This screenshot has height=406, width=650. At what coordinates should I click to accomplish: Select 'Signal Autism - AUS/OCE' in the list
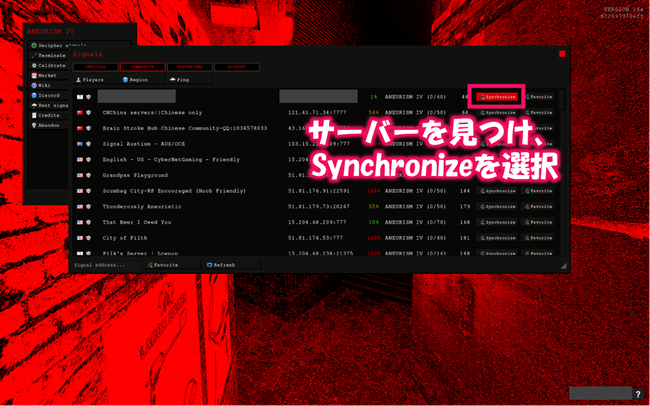click(x=144, y=144)
